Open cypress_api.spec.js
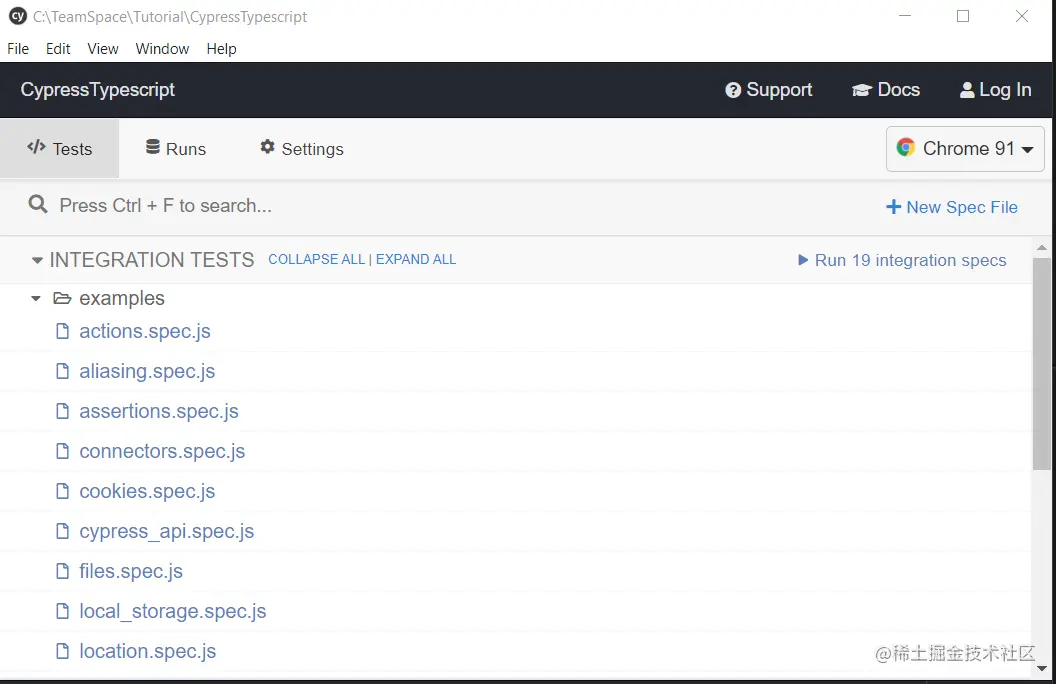The image size is (1056, 684). pos(166,532)
